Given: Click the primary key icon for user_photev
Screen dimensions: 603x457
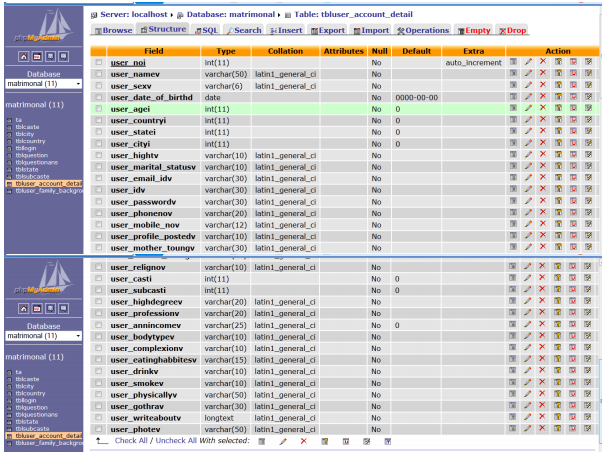Looking at the screenshot, I should point(557,429).
